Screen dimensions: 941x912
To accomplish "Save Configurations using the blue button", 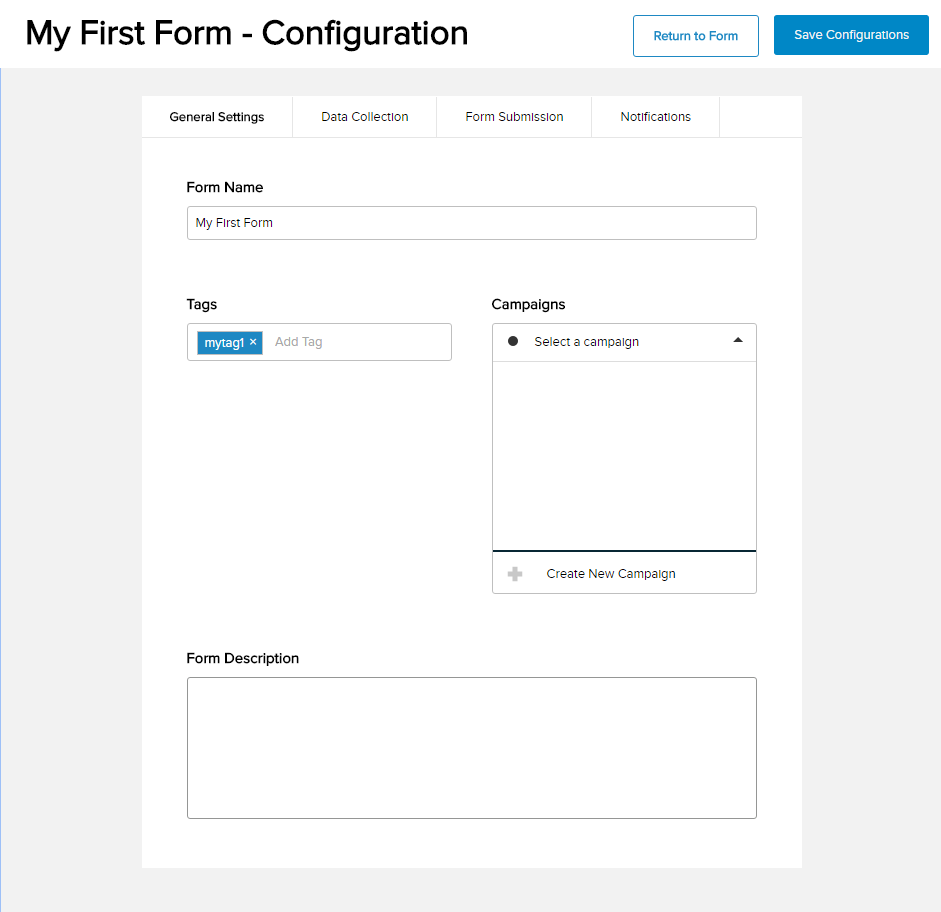I will pos(851,35).
